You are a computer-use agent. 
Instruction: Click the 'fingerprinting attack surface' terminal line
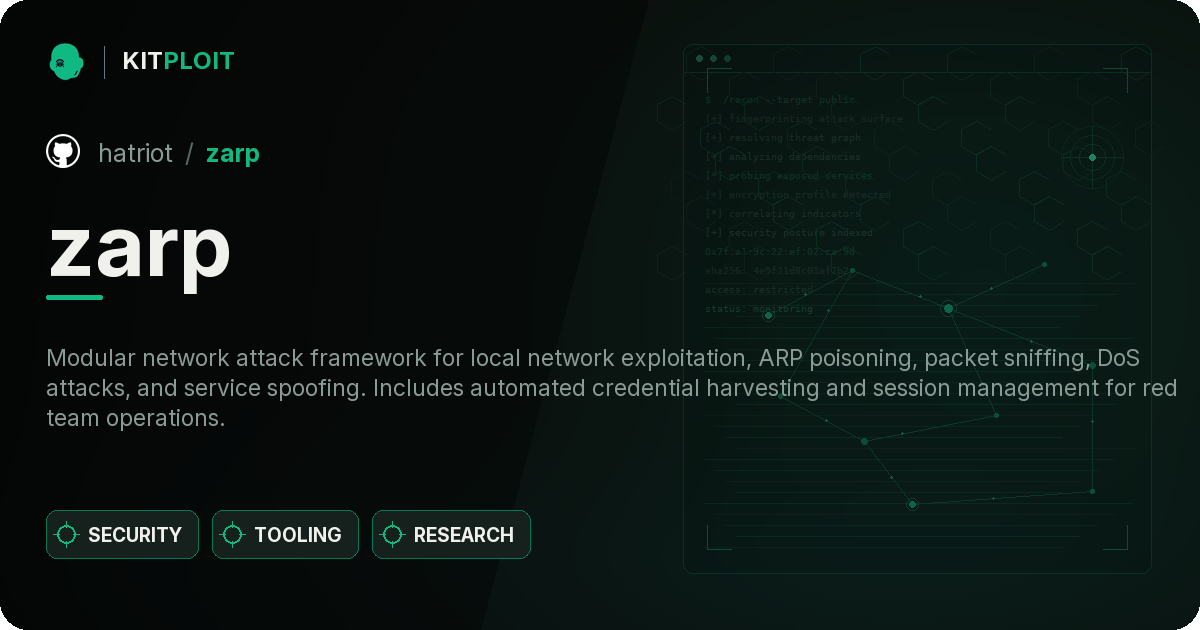[803, 119]
